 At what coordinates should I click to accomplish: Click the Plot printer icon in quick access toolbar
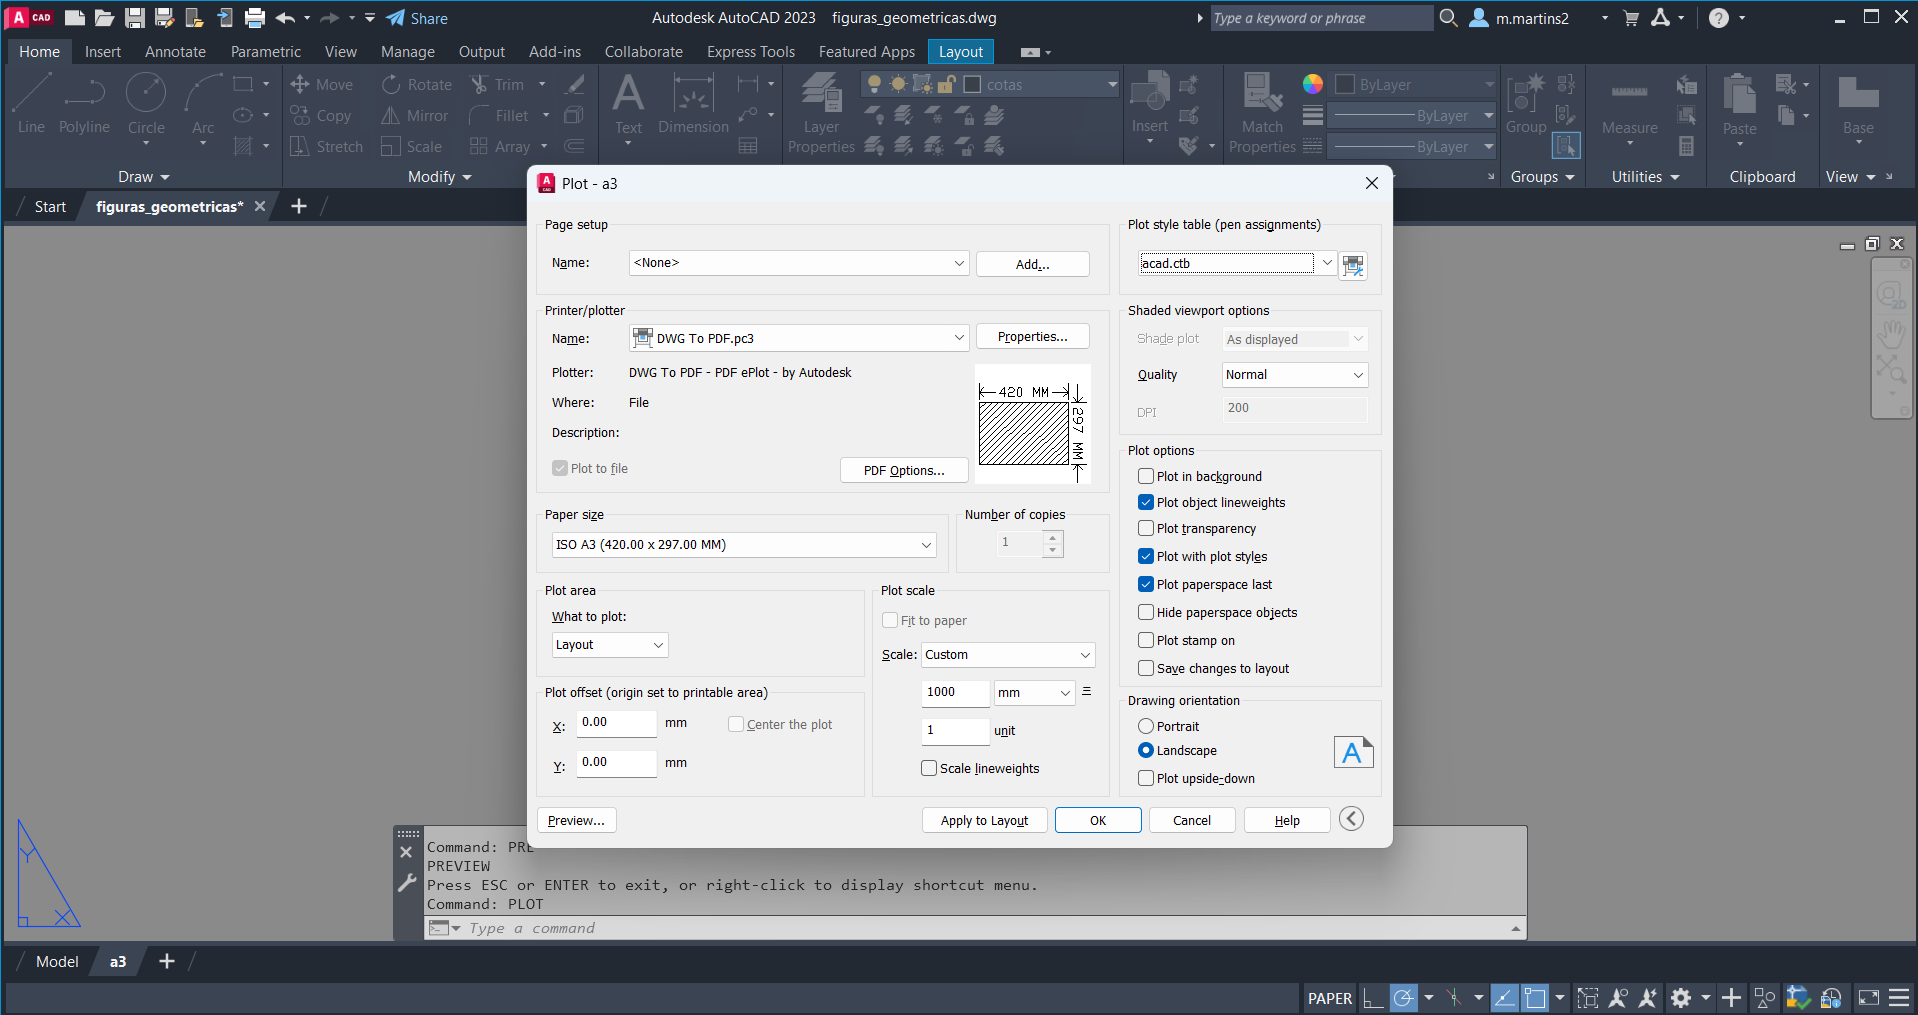point(255,18)
